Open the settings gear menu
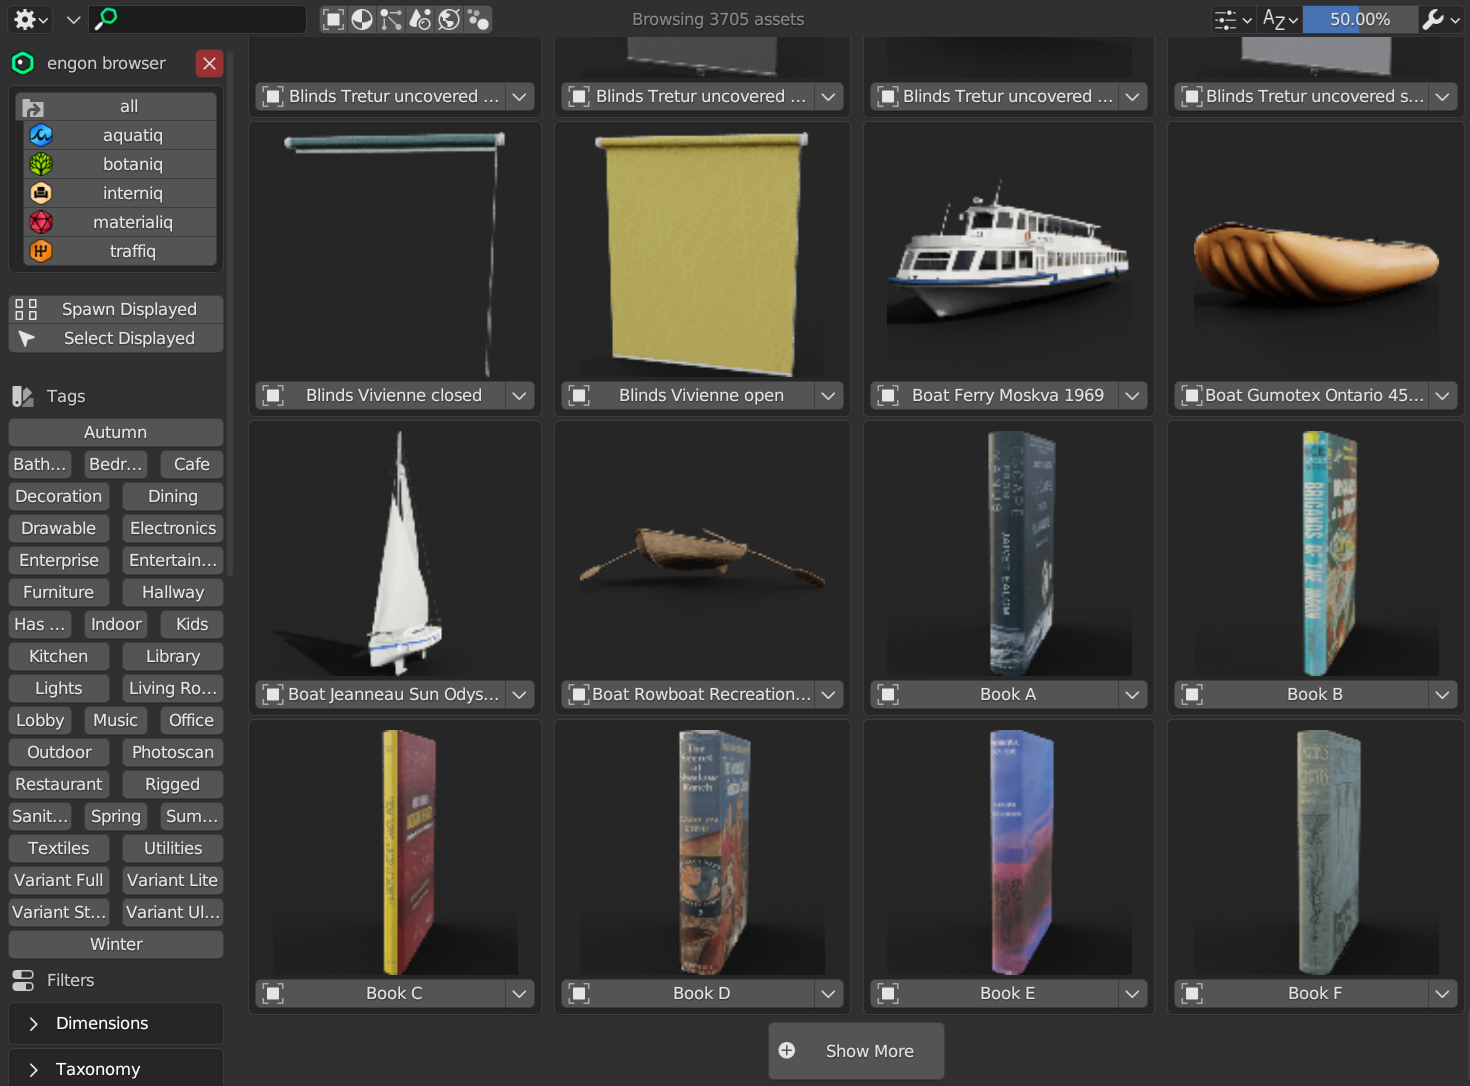Screen dimensions: 1470x1086 tap(24, 18)
